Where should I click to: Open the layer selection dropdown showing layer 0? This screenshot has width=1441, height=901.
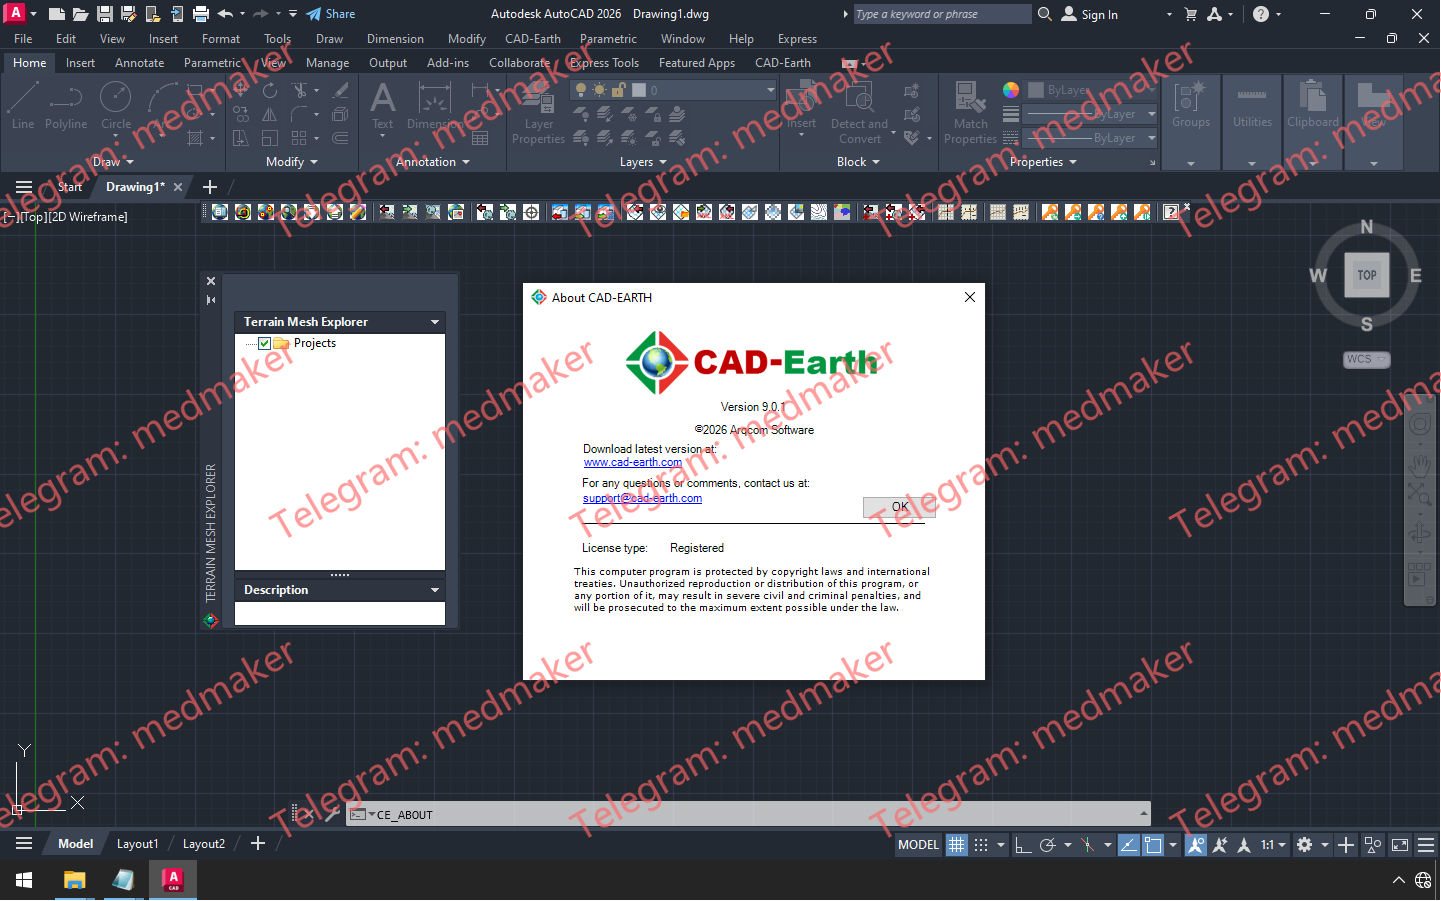coord(768,89)
